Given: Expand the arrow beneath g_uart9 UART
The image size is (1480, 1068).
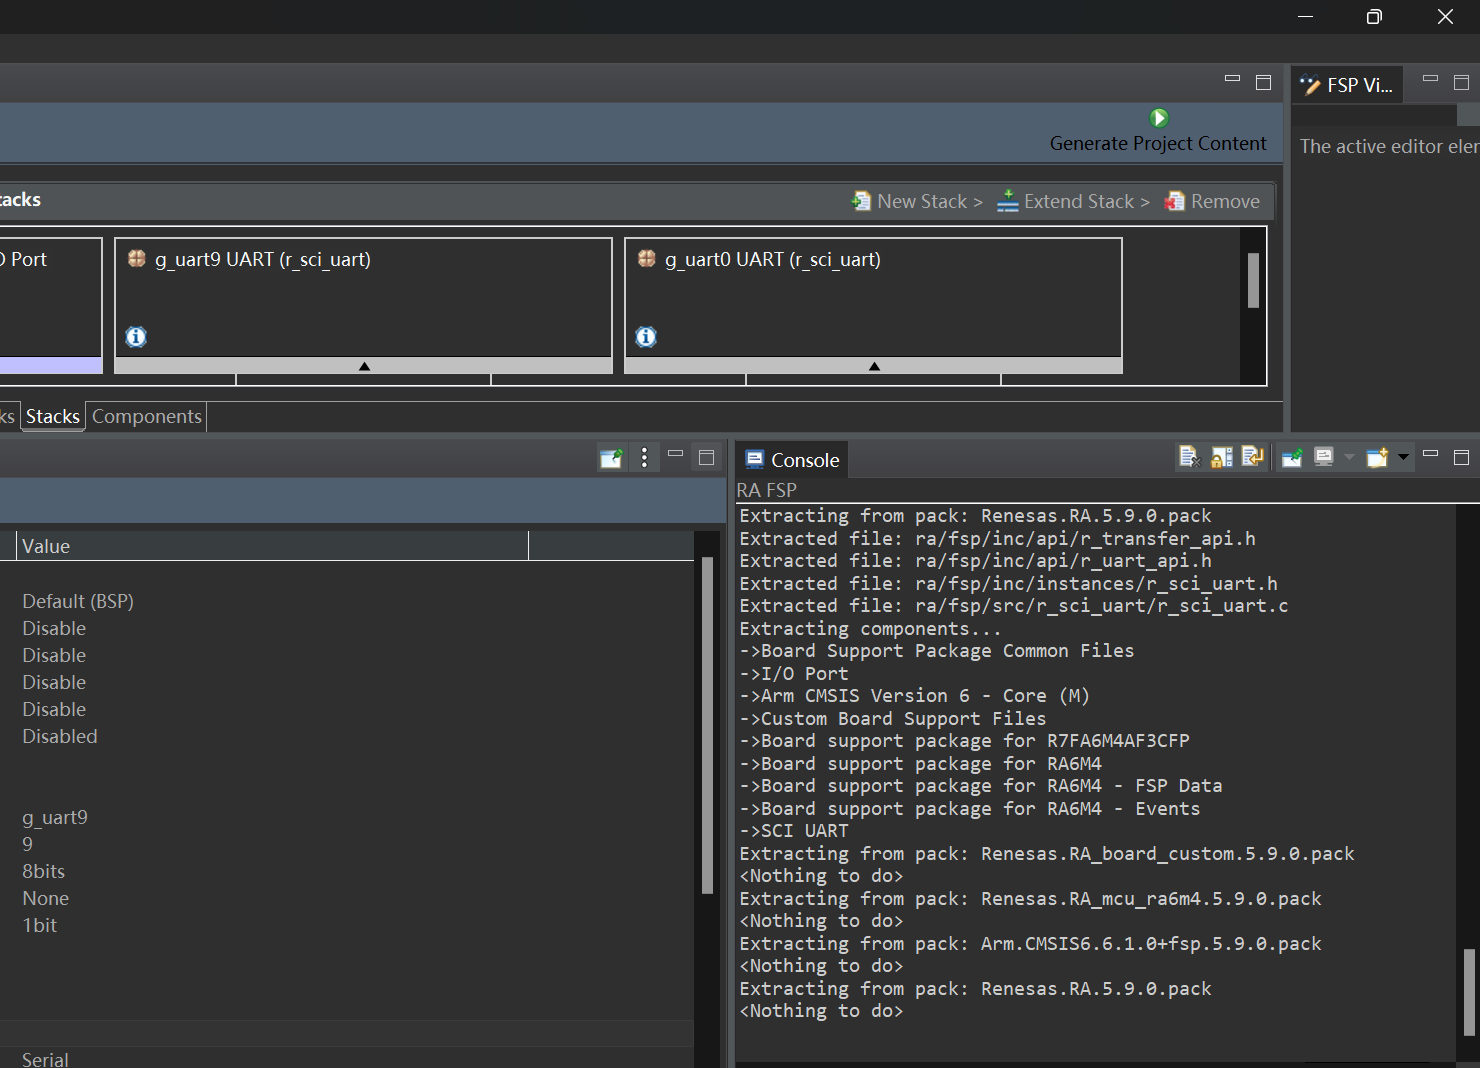Looking at the screenshot, I should [x=364, y=366].
